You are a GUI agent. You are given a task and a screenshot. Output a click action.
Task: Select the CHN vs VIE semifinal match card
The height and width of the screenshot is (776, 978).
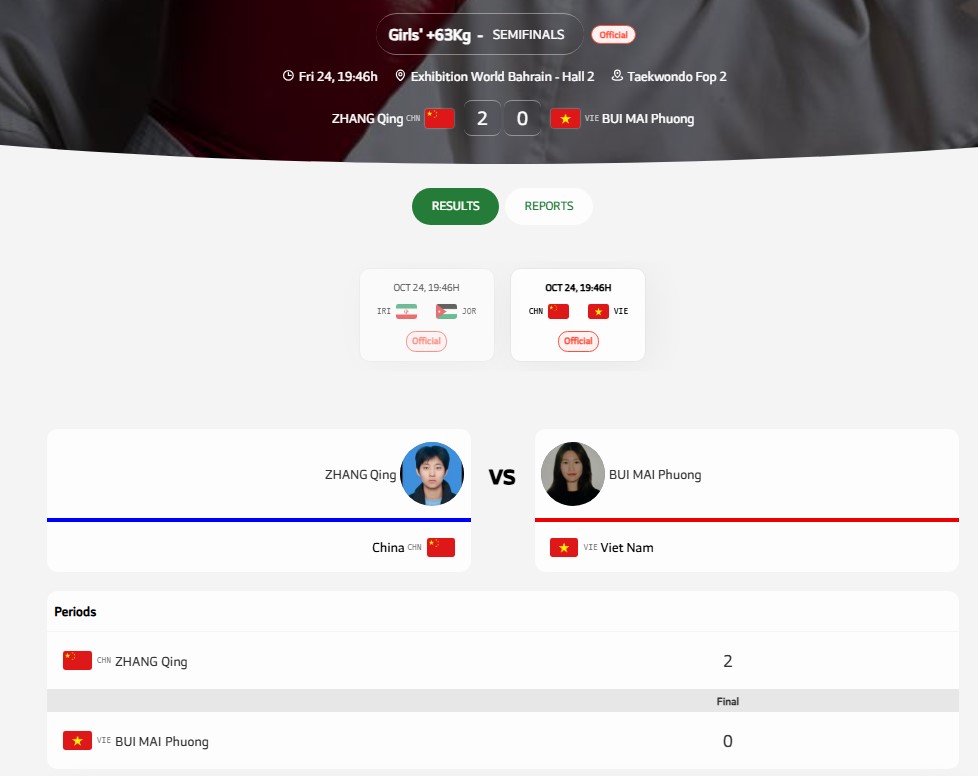578,315
